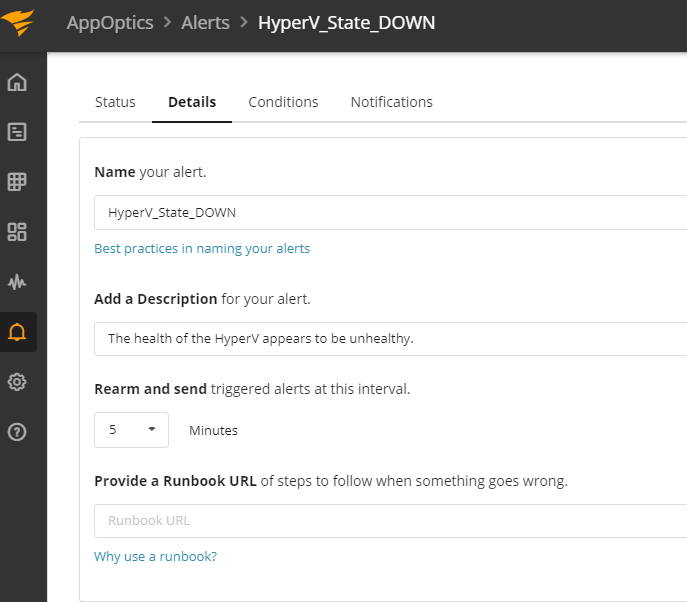Select the Alerts bell icon in the sidebar
687x602 pixels.
tap(18, 332)
